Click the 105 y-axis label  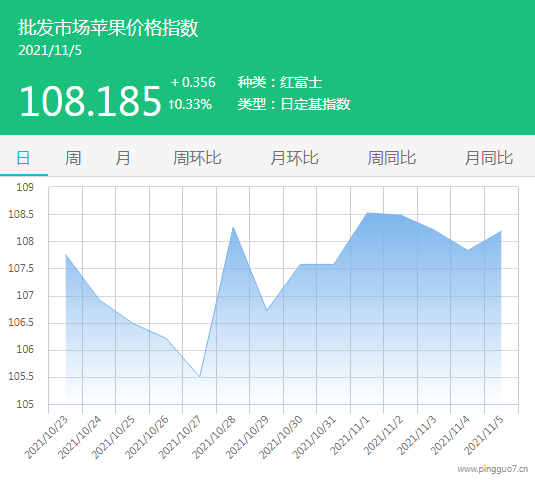[x=25, y=404]
